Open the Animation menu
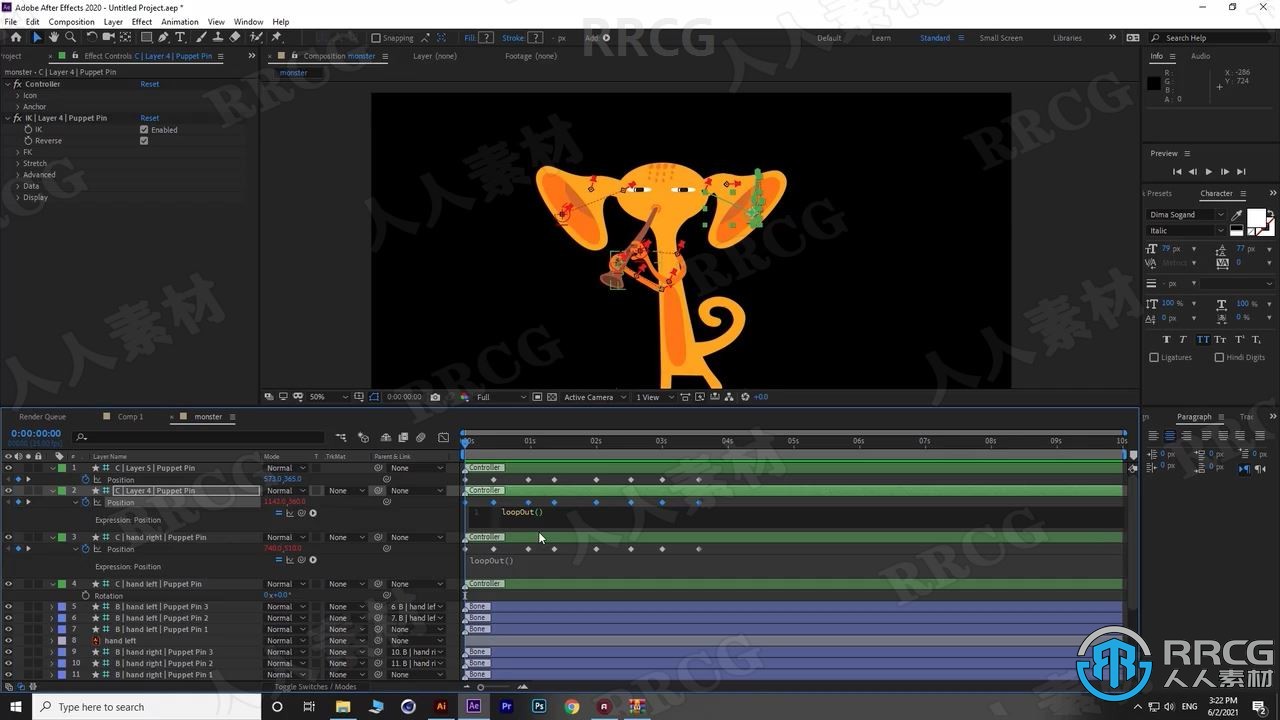Viewport: 1280px width, 720px height. pyautogui.click(x=180, y=22)
